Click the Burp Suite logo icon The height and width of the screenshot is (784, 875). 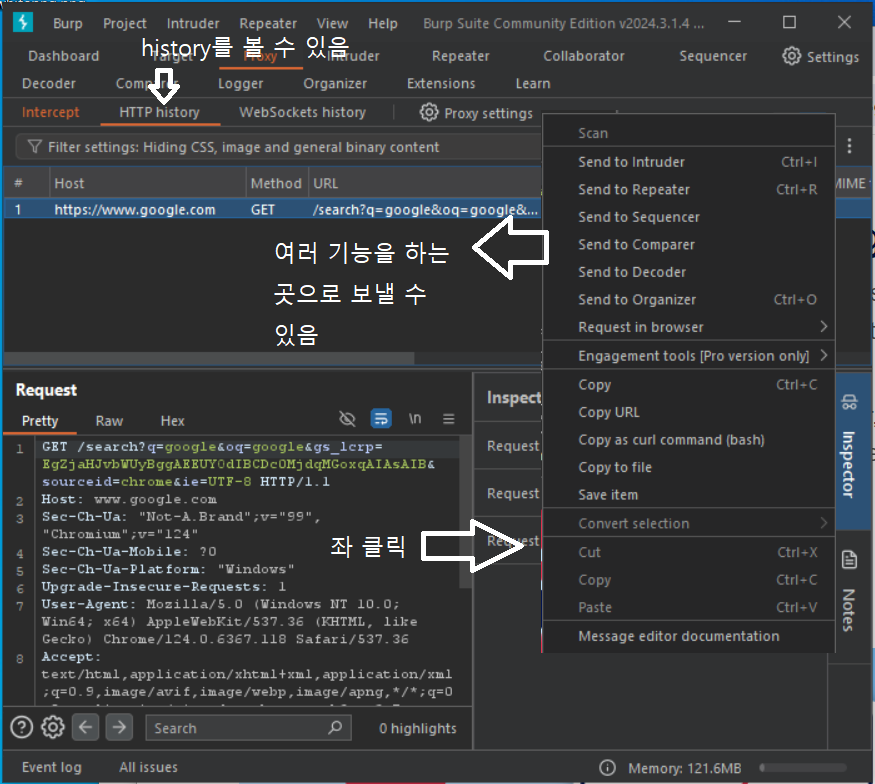click(23, 23)
